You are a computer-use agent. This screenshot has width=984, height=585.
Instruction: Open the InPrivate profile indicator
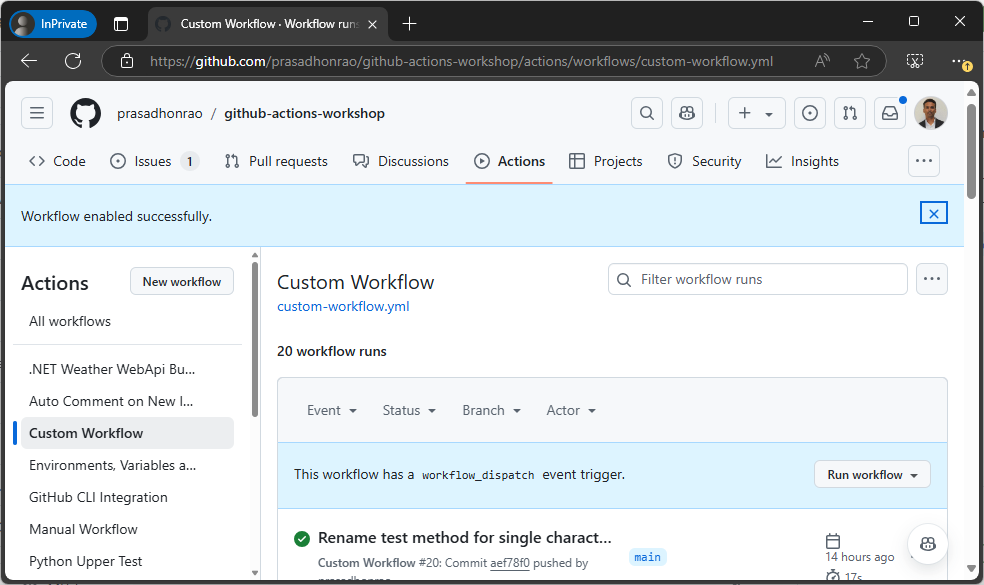53,24
